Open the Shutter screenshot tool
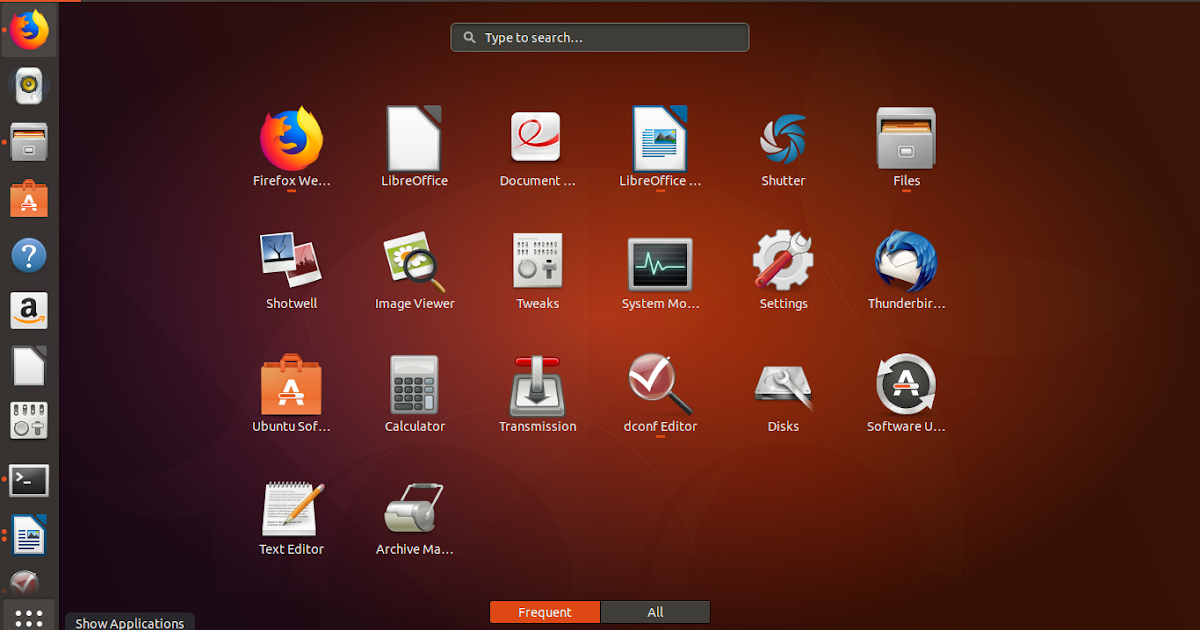The height and width of the screenshot is (630, 1200). click(783, 140)
